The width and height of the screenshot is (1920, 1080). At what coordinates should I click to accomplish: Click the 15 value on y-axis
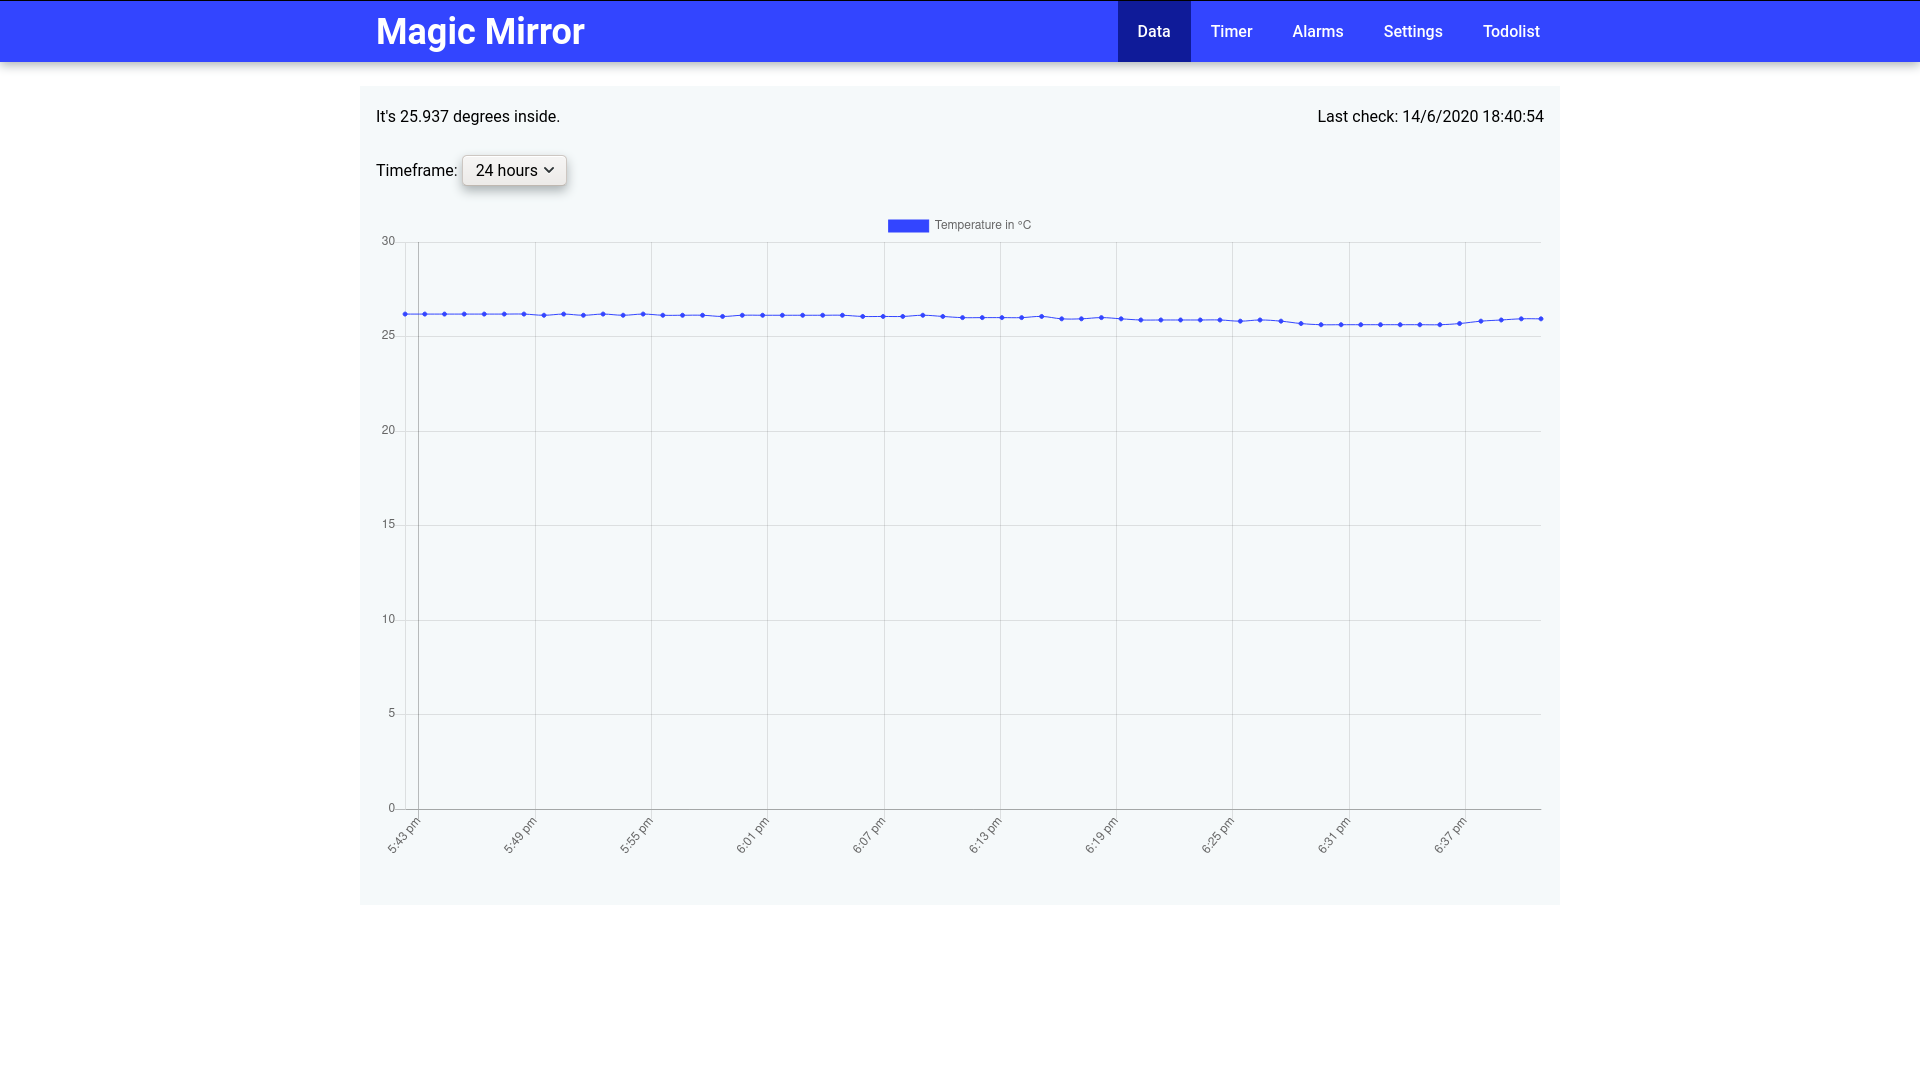coord(388,525)
